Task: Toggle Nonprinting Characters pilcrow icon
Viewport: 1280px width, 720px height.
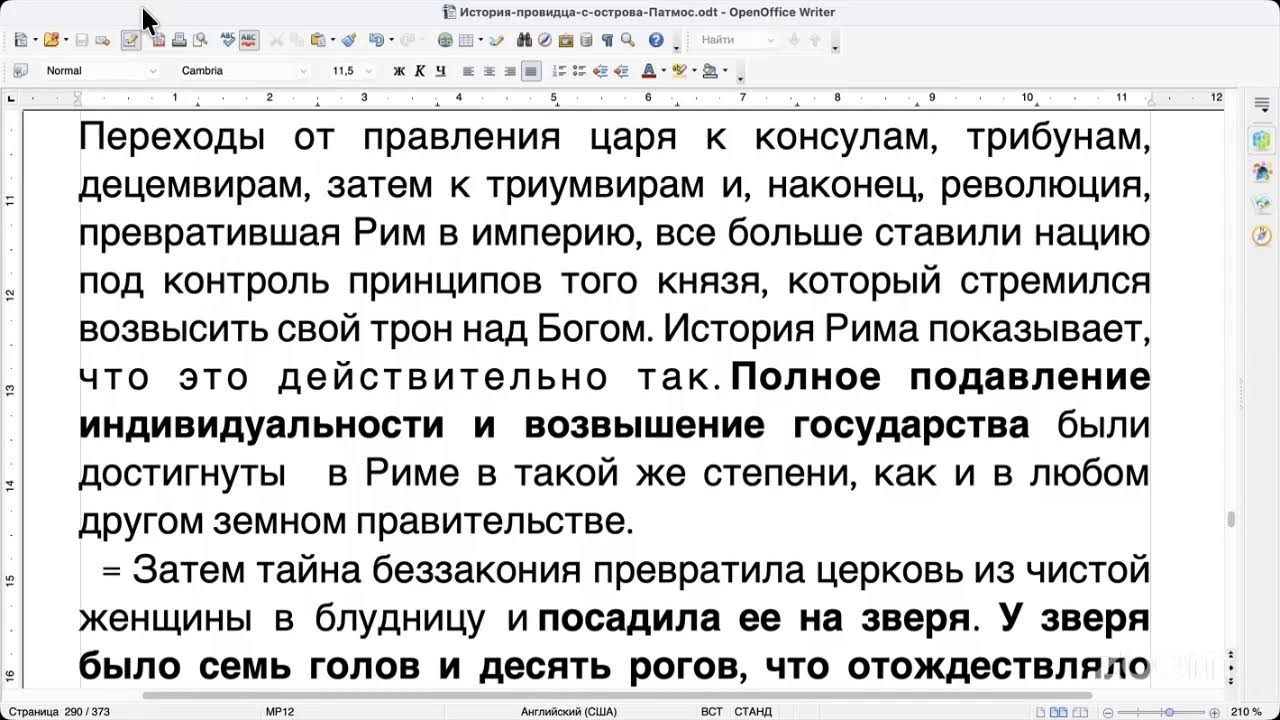Action: (x=607, y=40)
